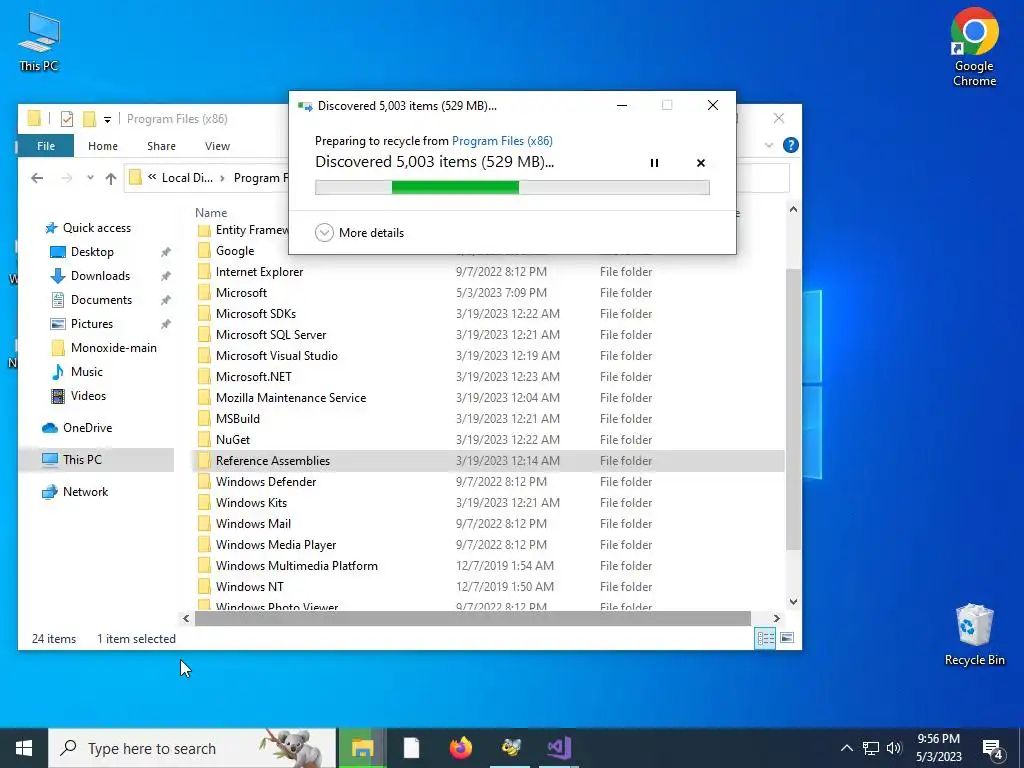Open the Share ribbon tab
1024x768 pixels.
[161, 146]
